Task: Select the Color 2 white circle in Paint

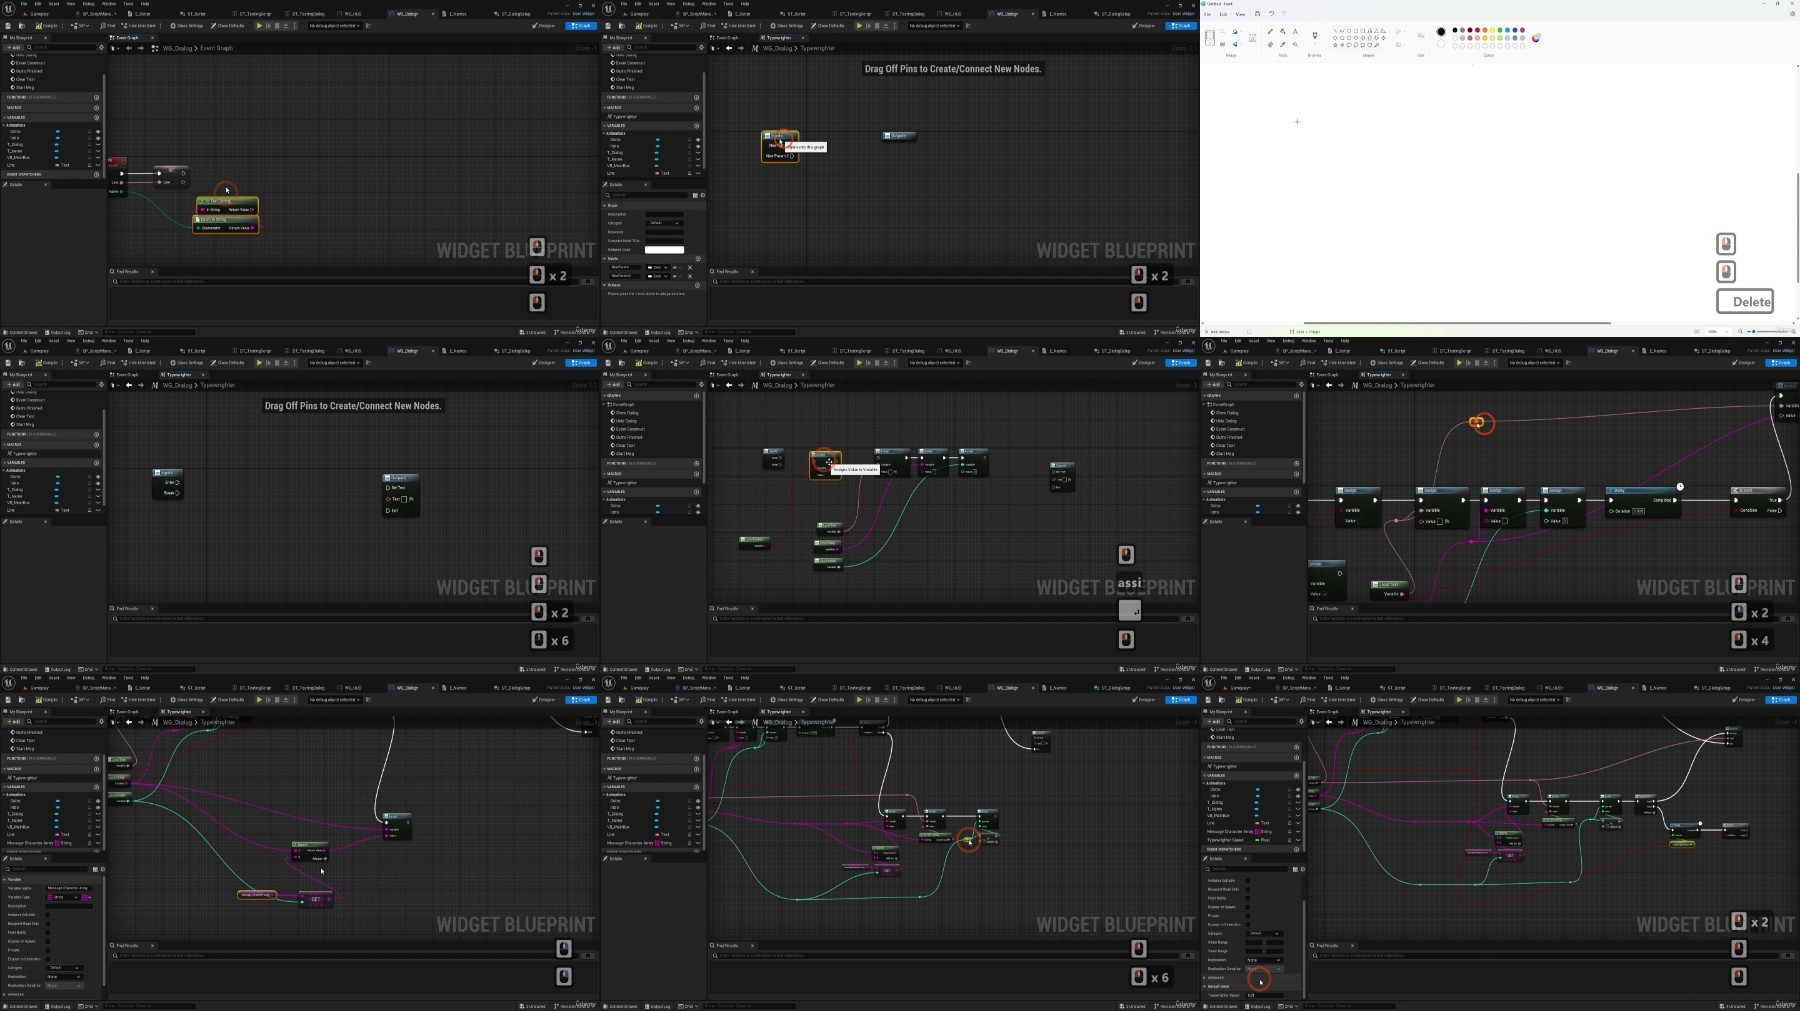Action: (x=1441, y=43)
